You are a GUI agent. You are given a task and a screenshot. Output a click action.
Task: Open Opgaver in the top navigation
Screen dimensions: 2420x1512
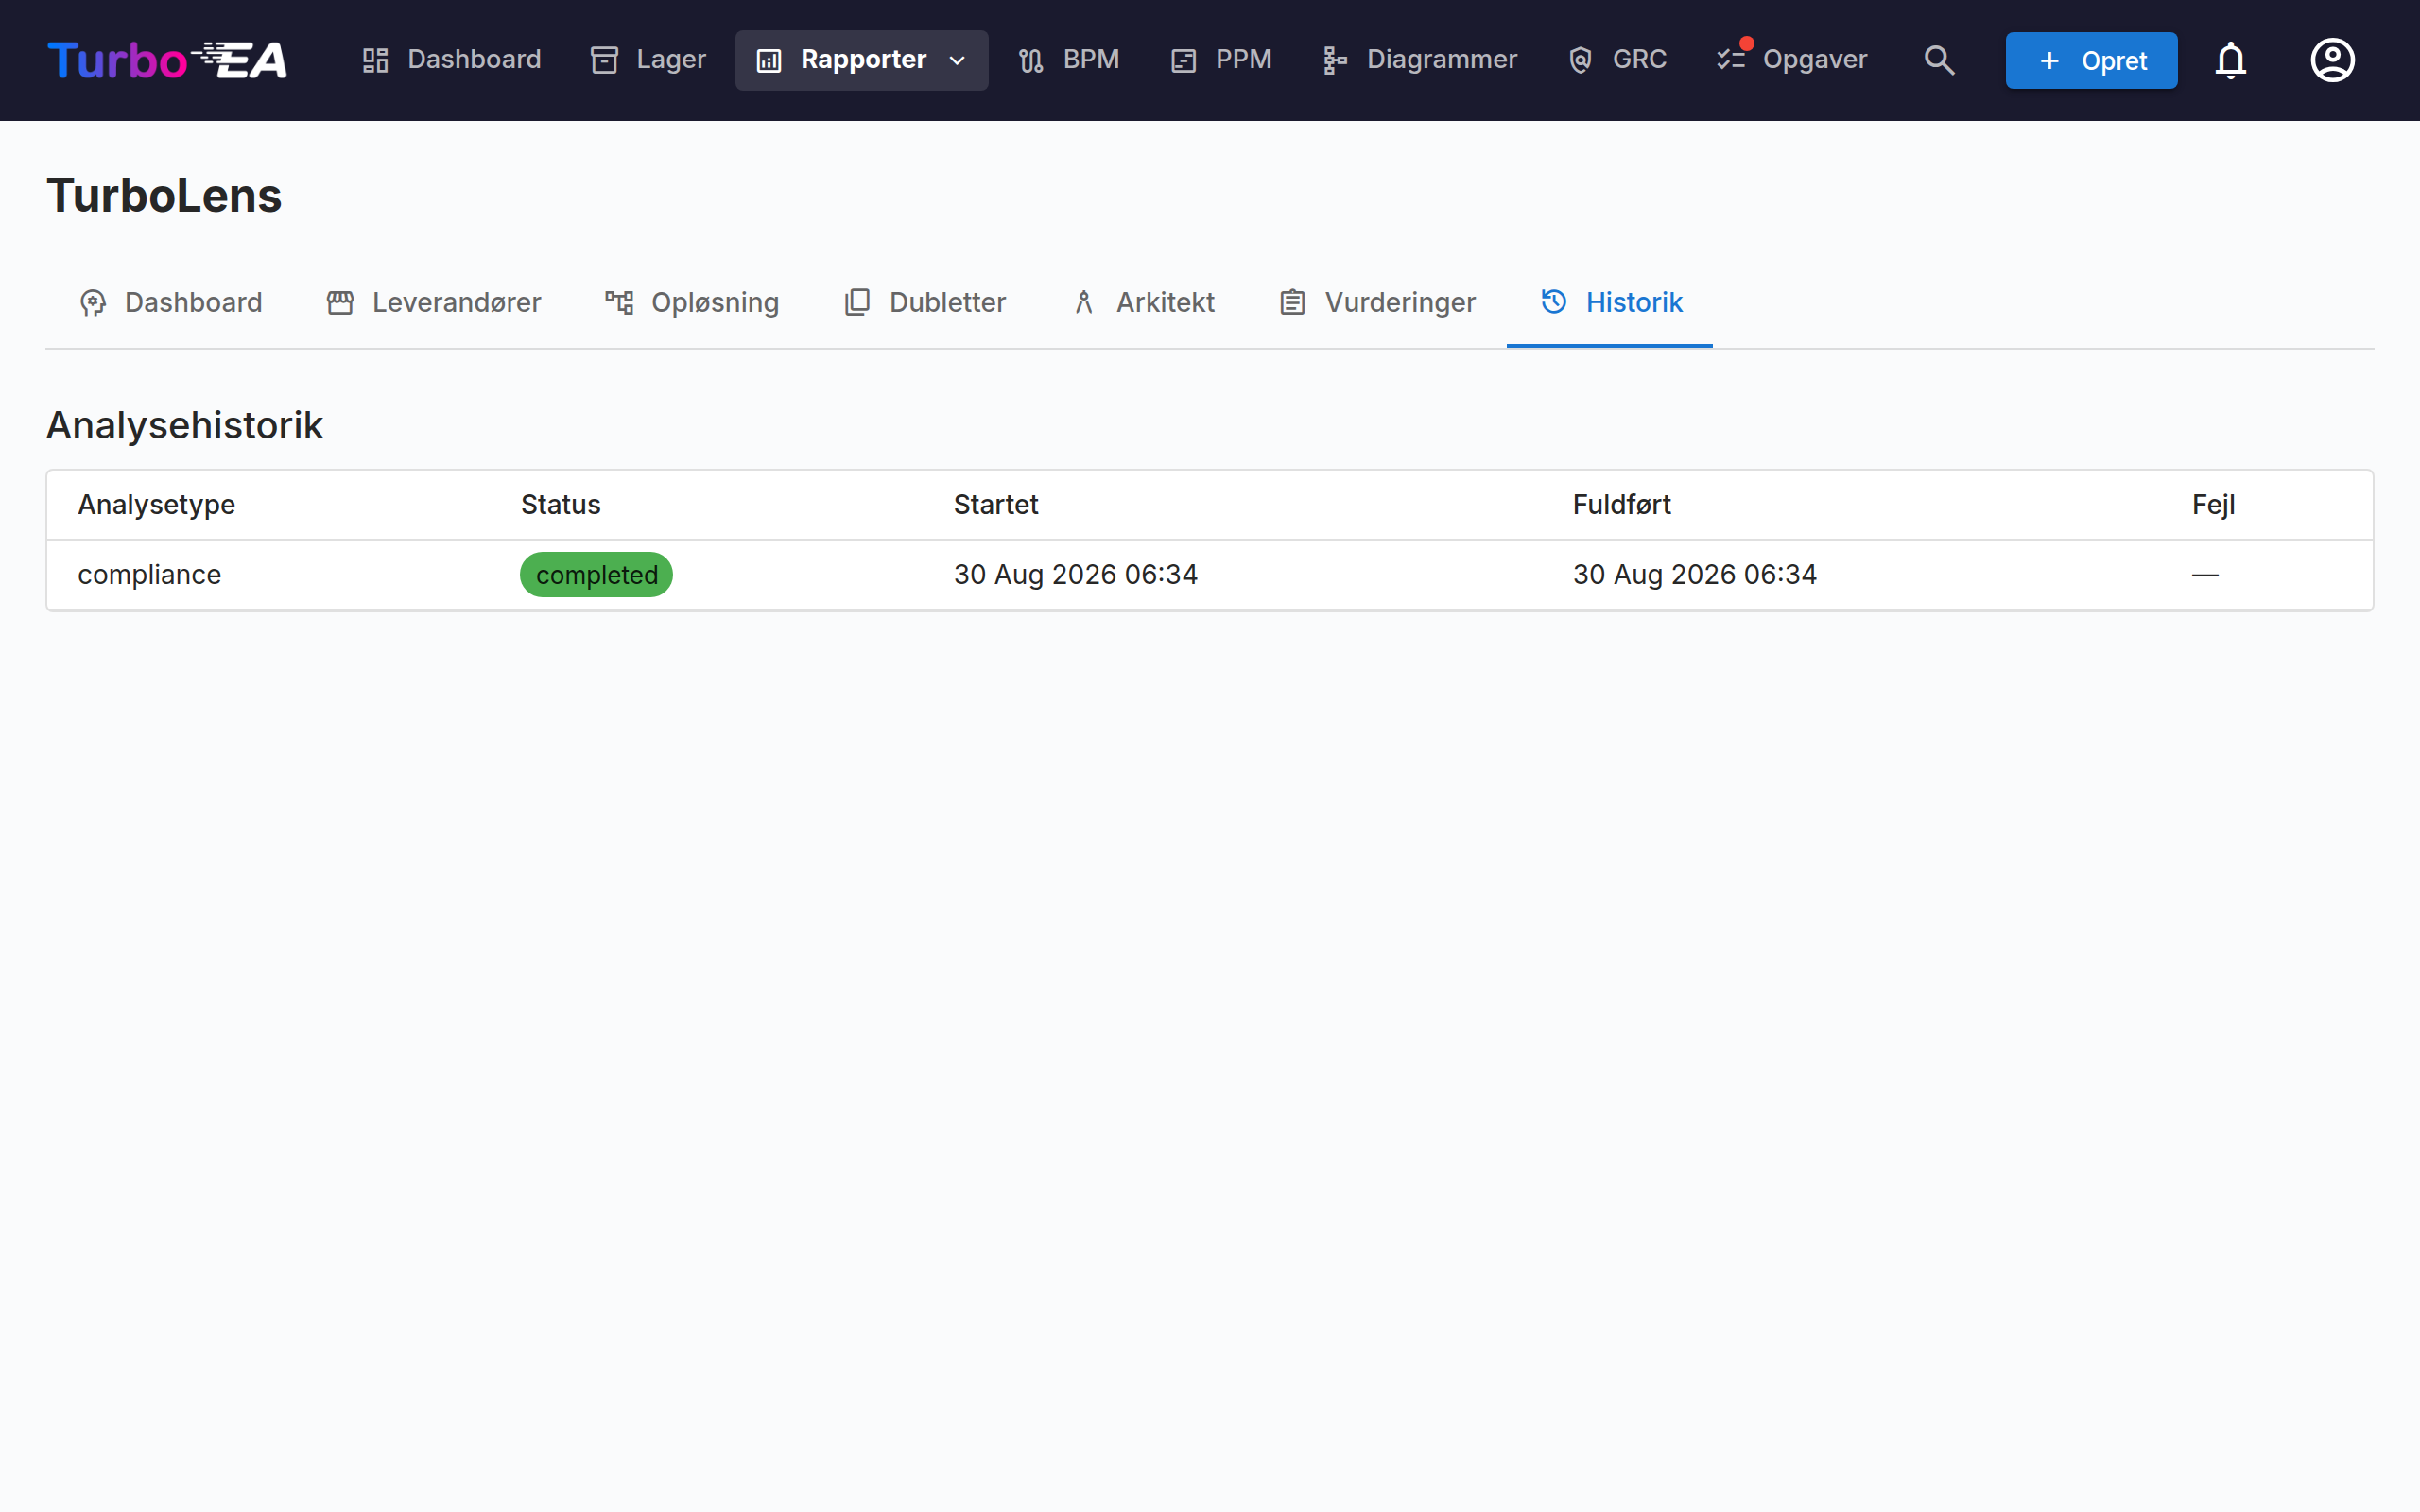pyautogui.click(x=1791, y=60)
